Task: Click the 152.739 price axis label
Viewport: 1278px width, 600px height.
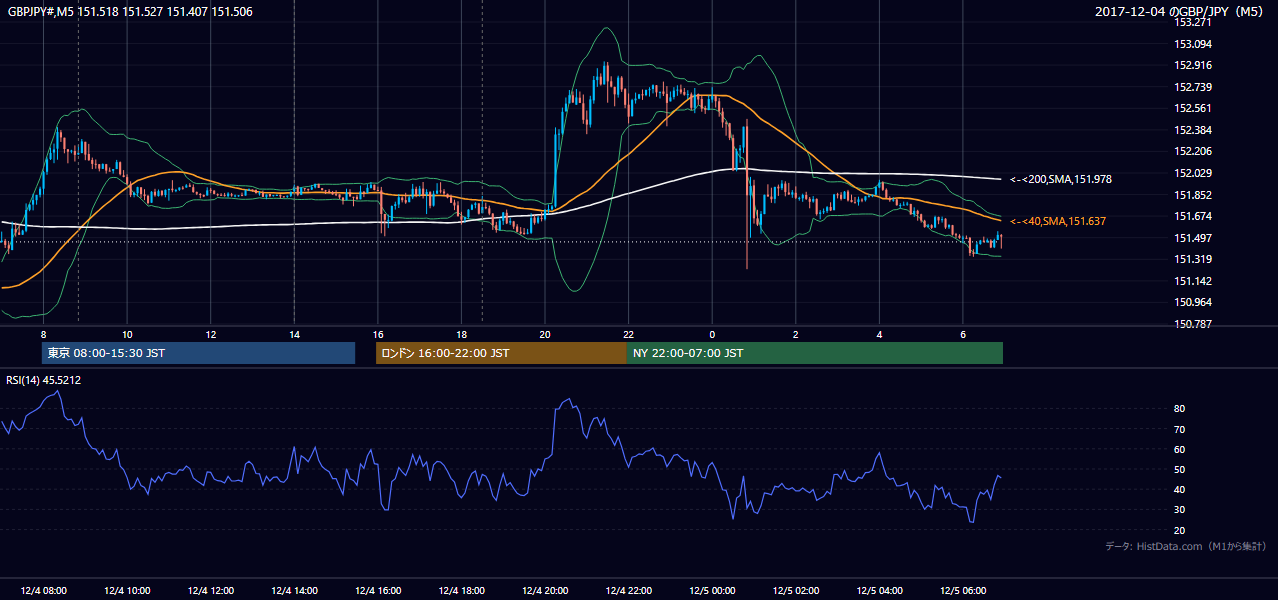Action: [1193, 87]
